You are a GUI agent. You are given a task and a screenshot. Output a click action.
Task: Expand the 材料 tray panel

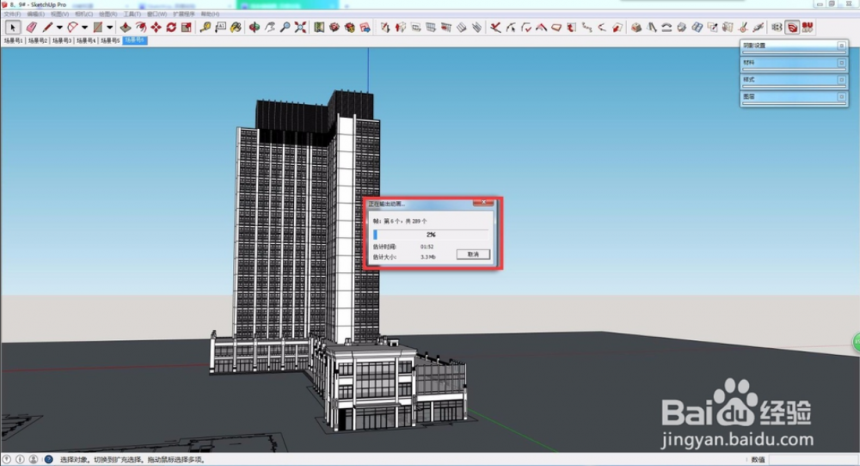coord(793,62)
